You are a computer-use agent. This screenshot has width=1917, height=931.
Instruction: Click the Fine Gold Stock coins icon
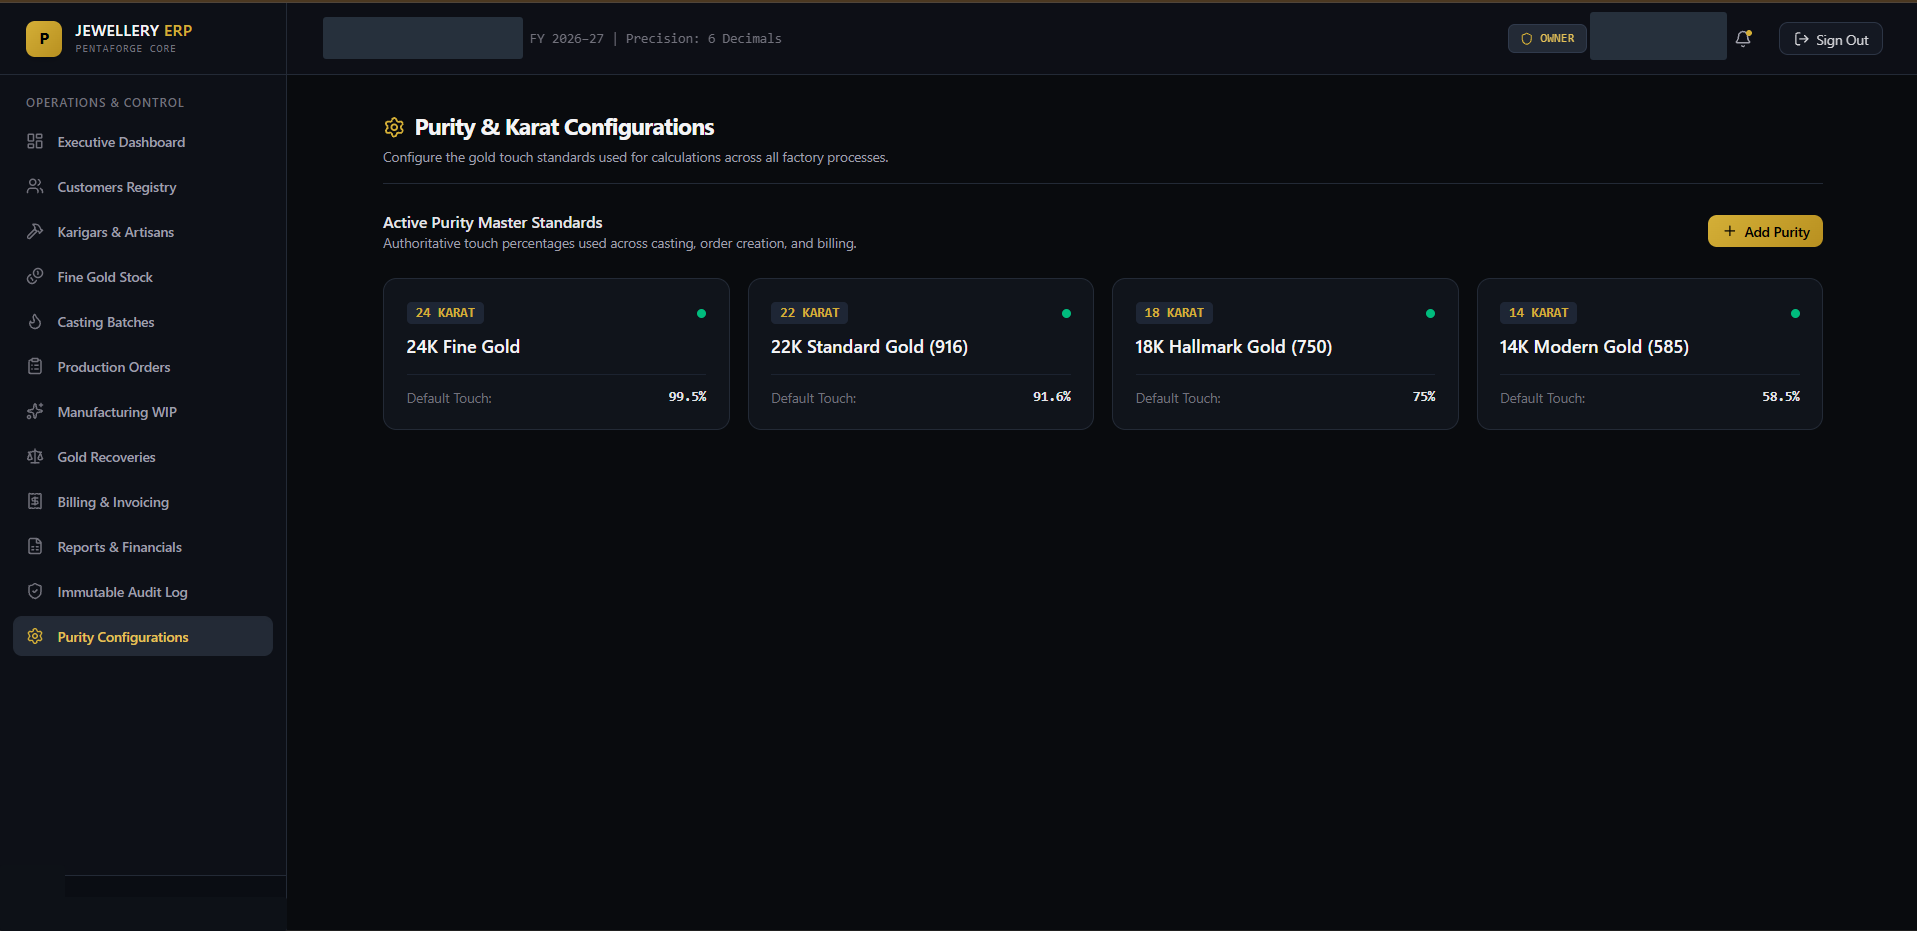pyautogui.click(x=35, y=276)
